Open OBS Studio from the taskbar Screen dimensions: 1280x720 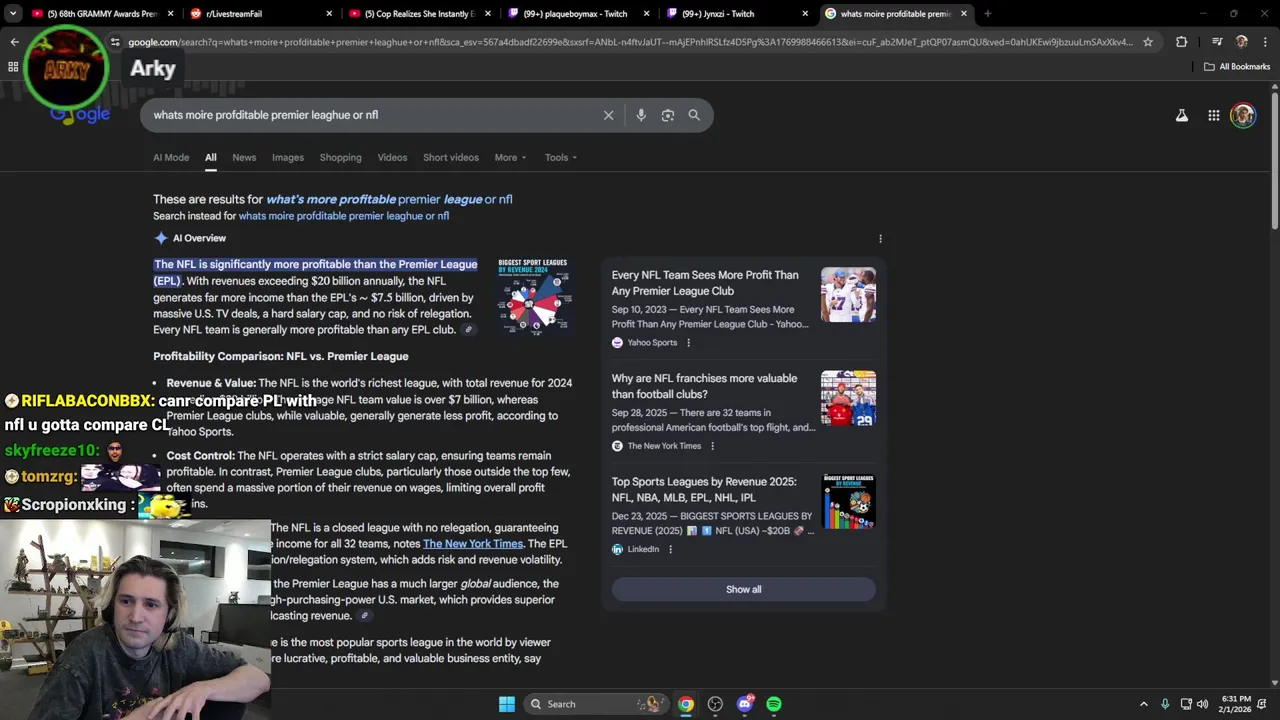click(x=715, y=704)
